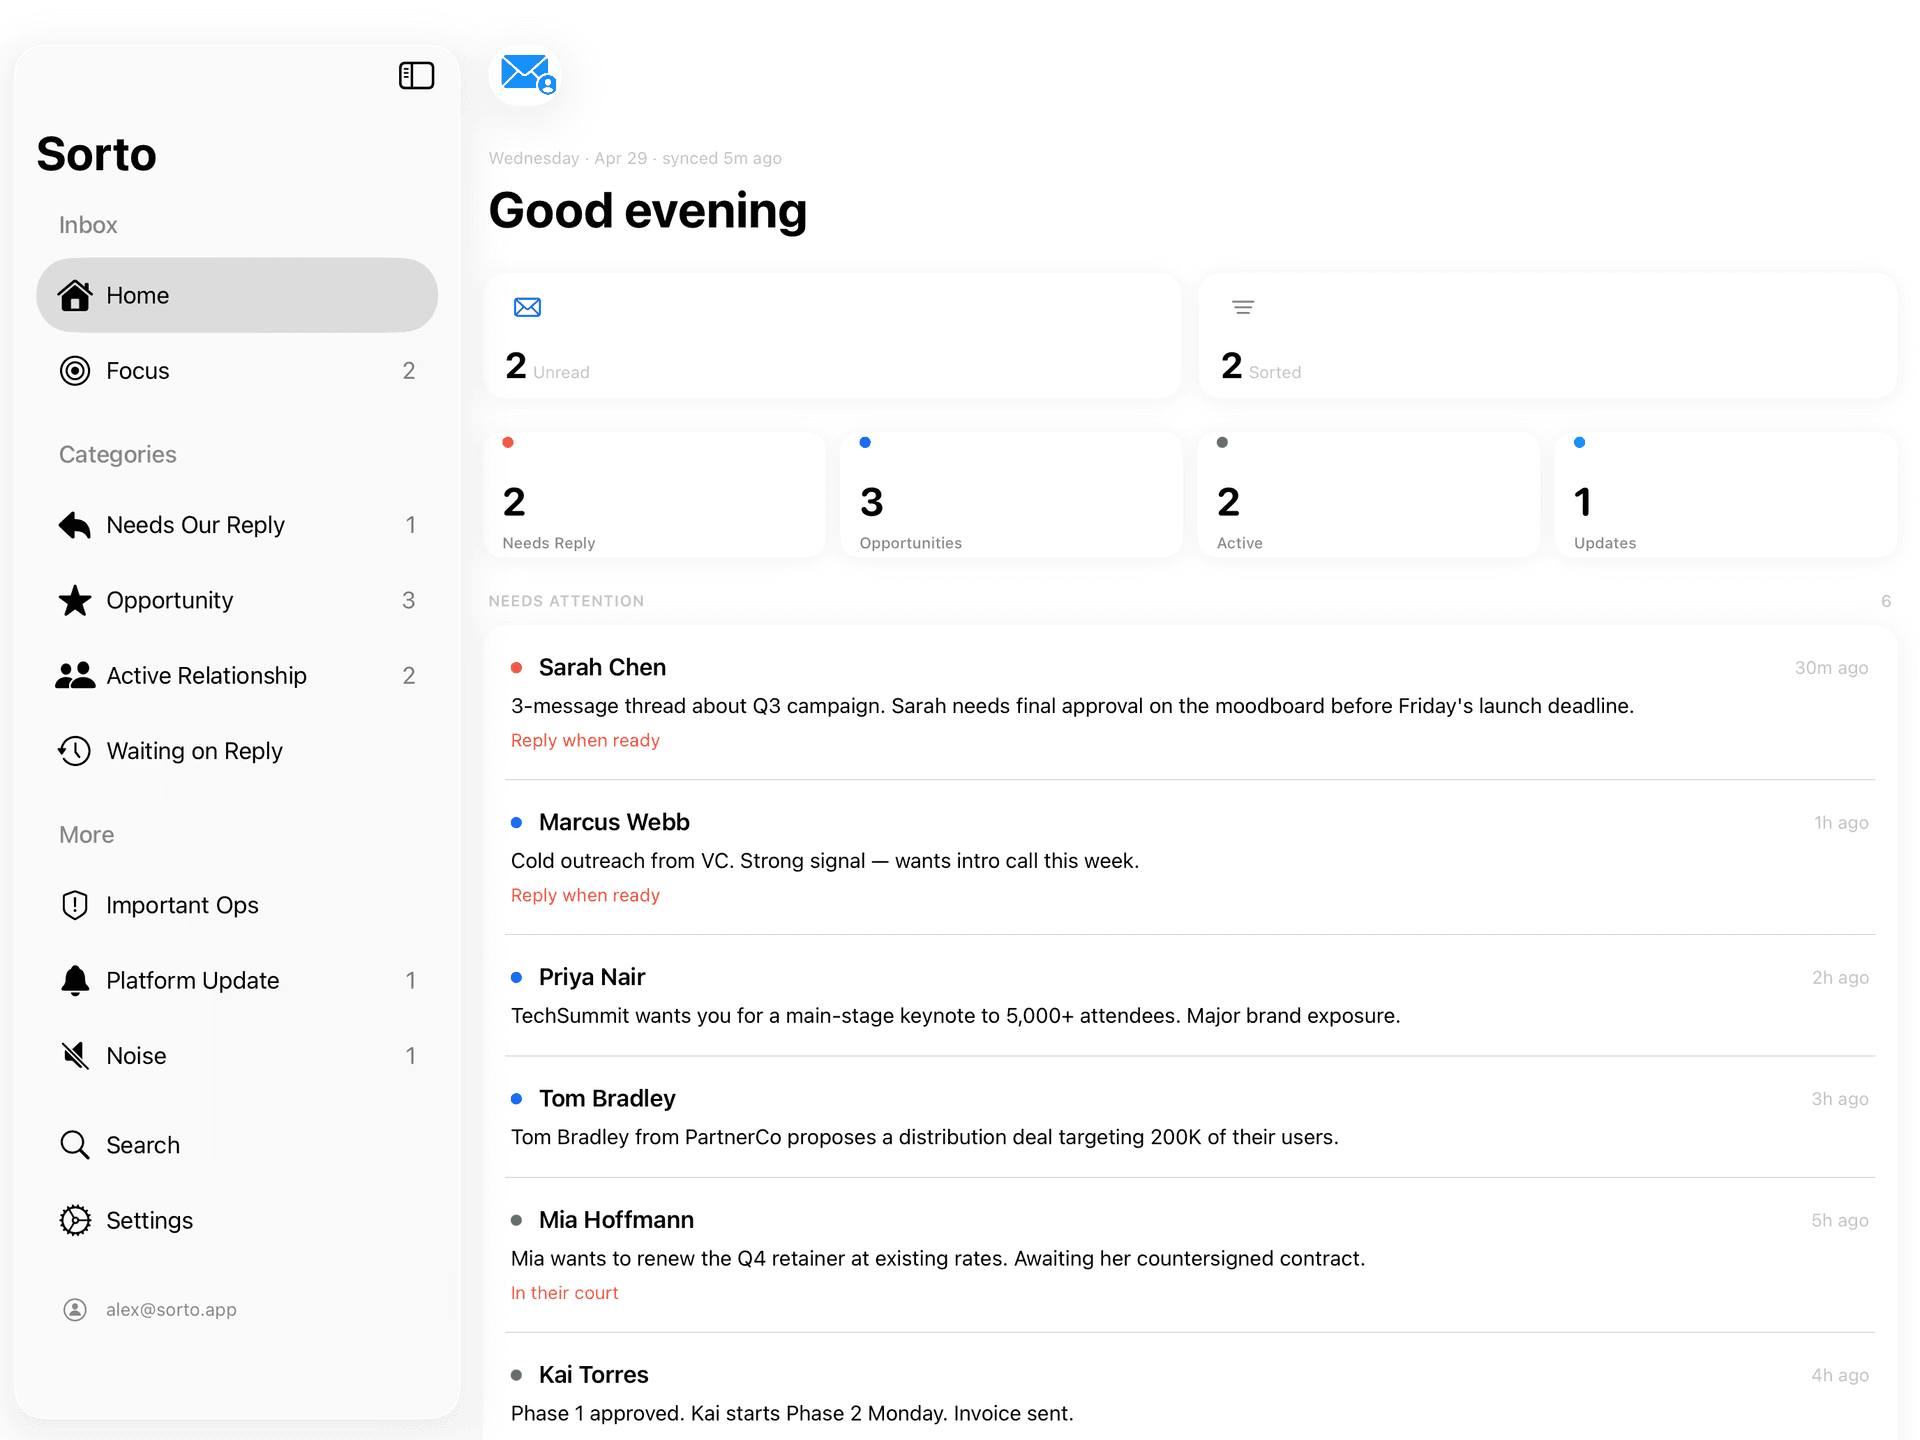Click the NEEDS ATTENTION section header
1920x1440 pixels.
(x=566, y=601)
